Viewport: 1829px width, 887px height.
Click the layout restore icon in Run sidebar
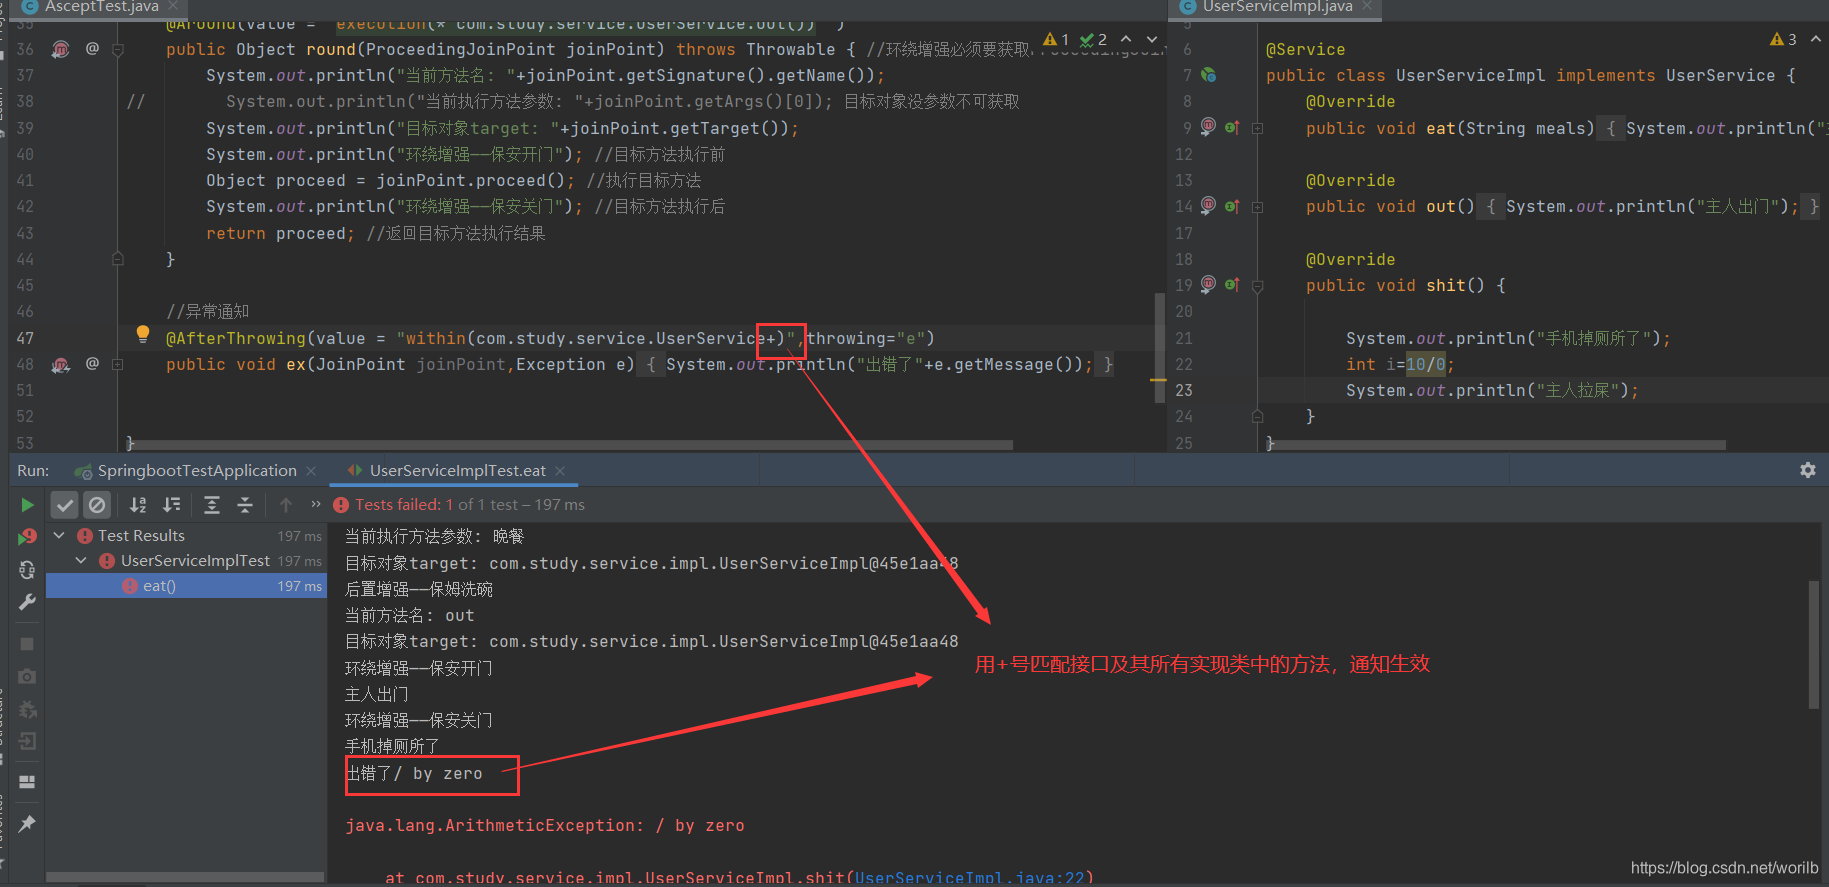tap(27, 782)
